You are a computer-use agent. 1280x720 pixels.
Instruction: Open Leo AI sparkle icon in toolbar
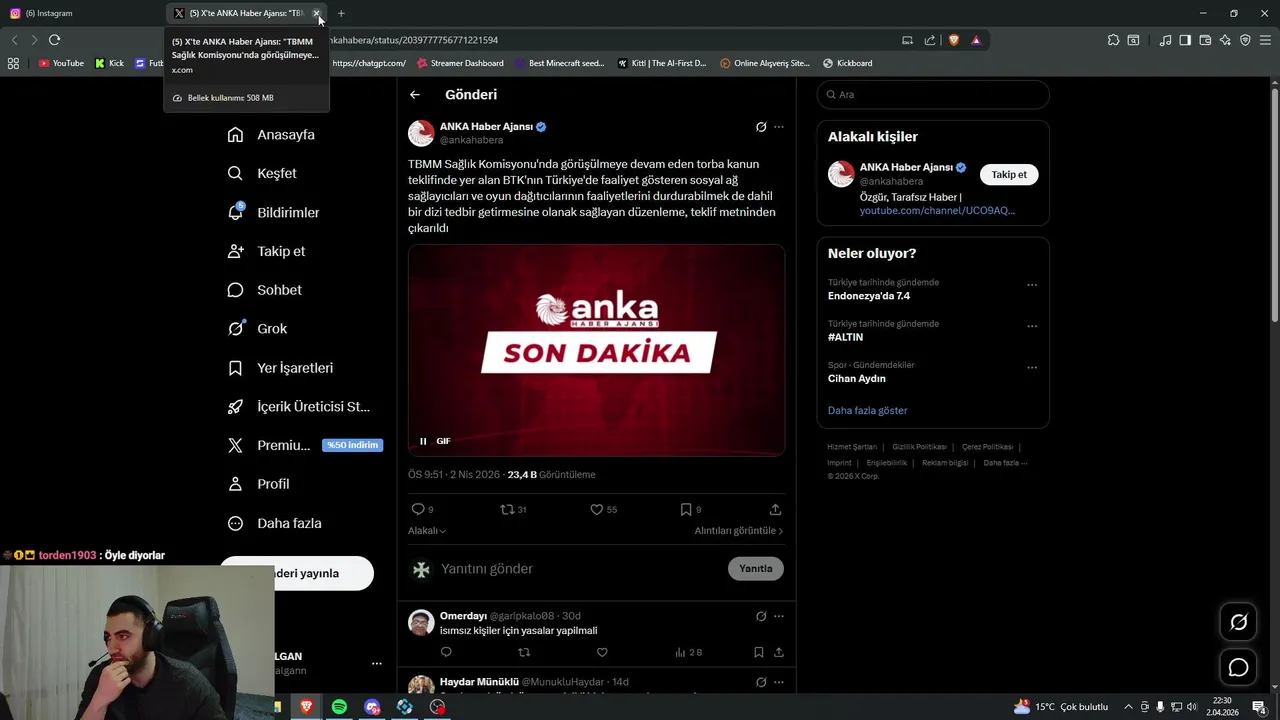[1225, 40]
